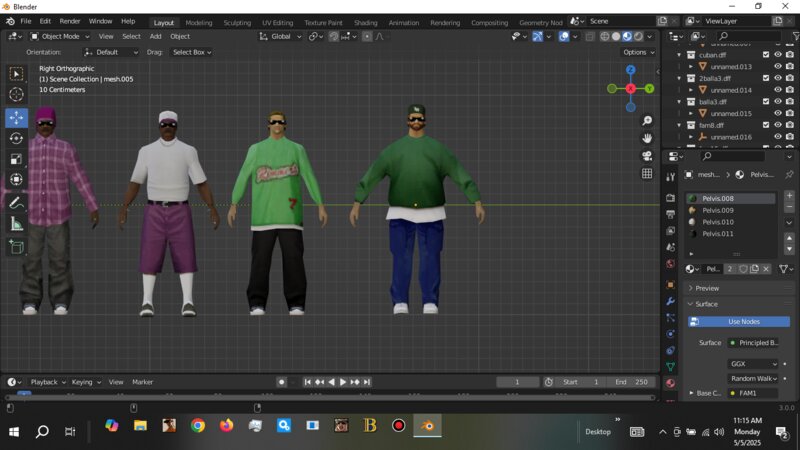Viewport: 800px width, 450px height.
Task: Expand the unnamed.016 tree item
Action: [691, 137]
